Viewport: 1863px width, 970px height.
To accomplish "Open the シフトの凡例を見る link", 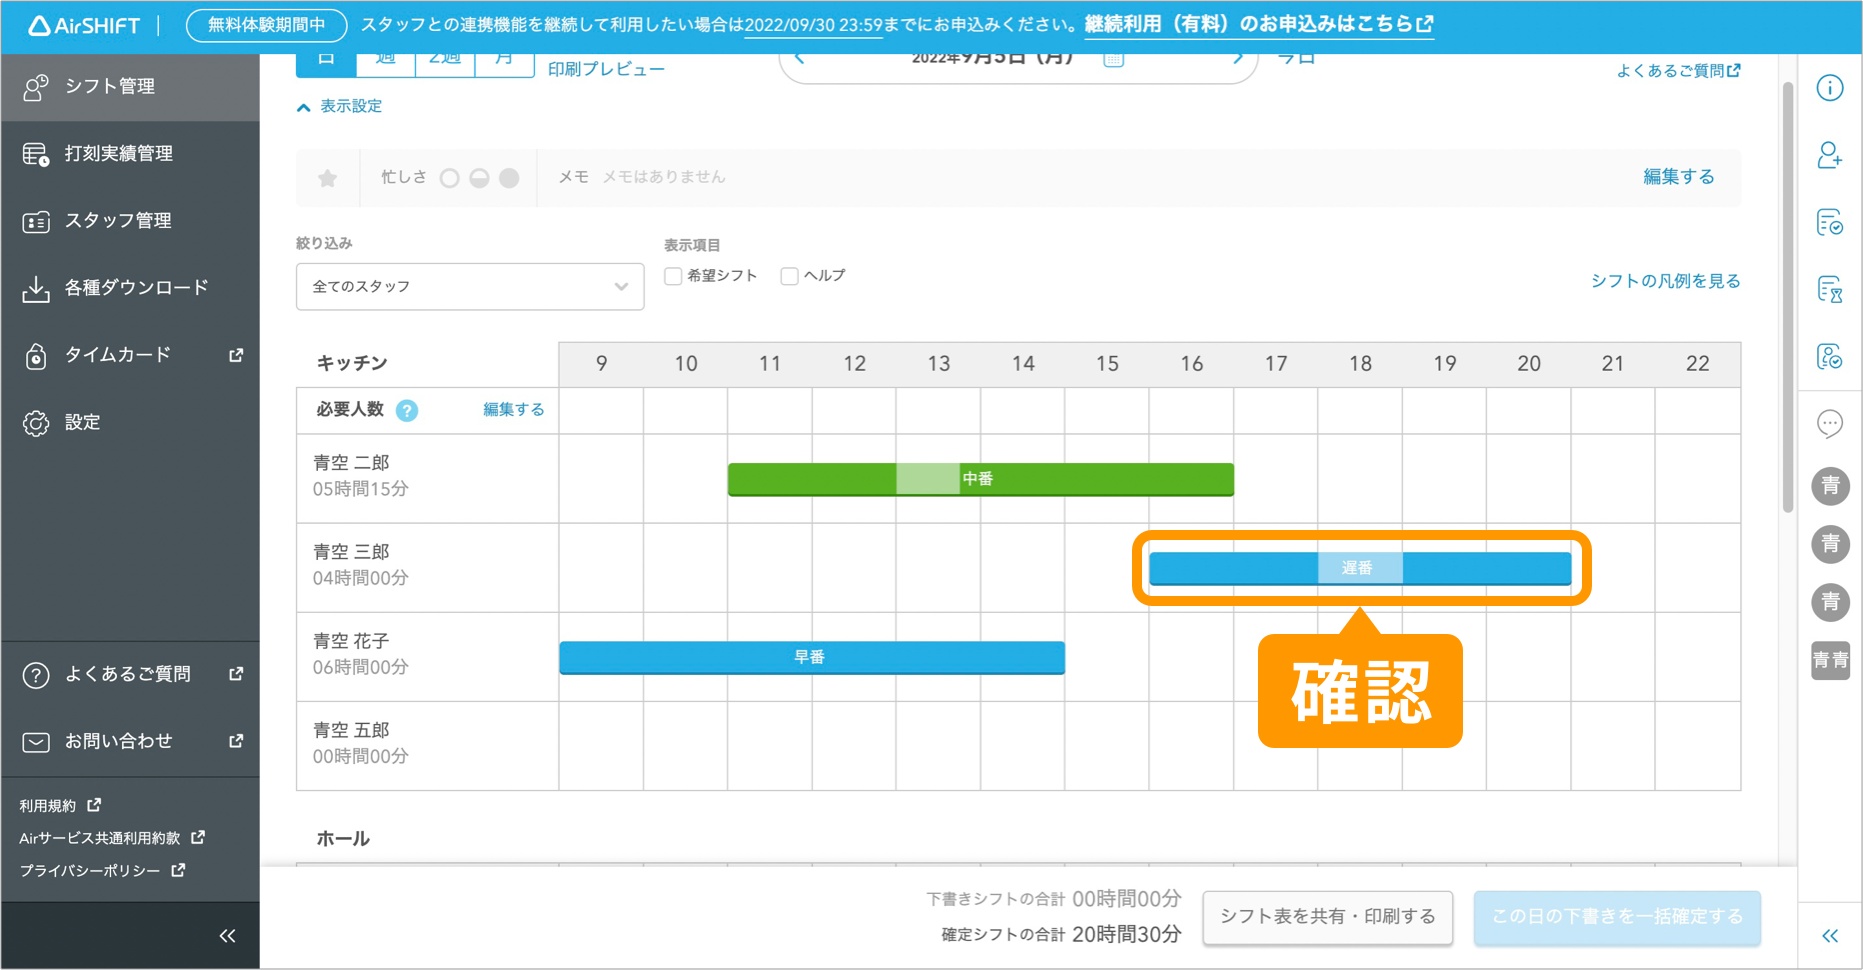I will (1665, 281).
